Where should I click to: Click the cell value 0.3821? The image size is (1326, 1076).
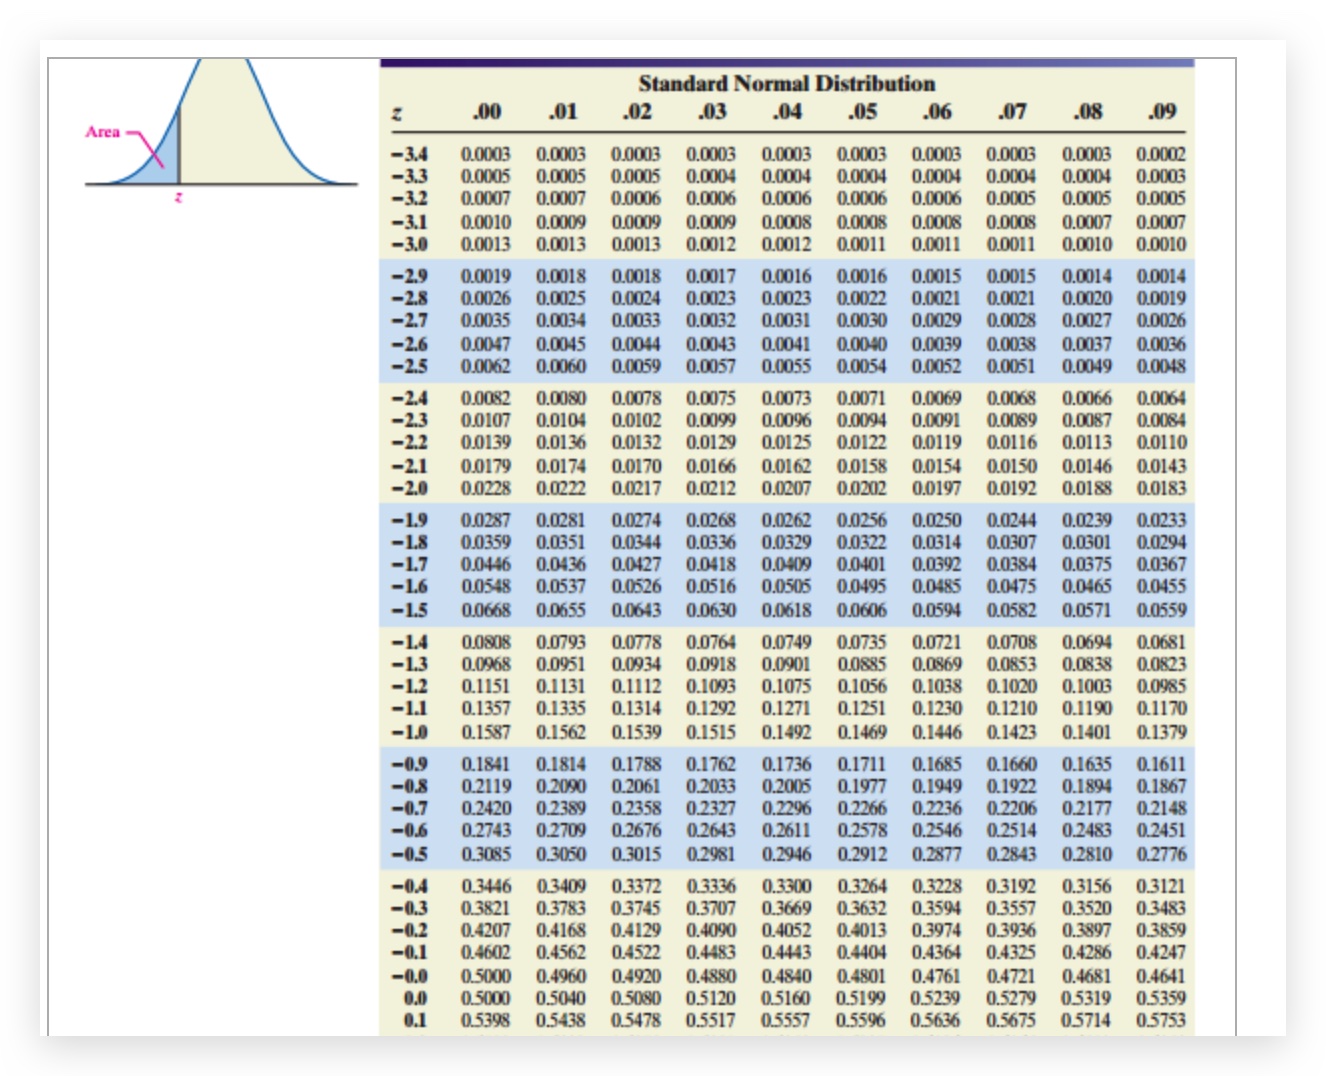[x=486, y=908]
